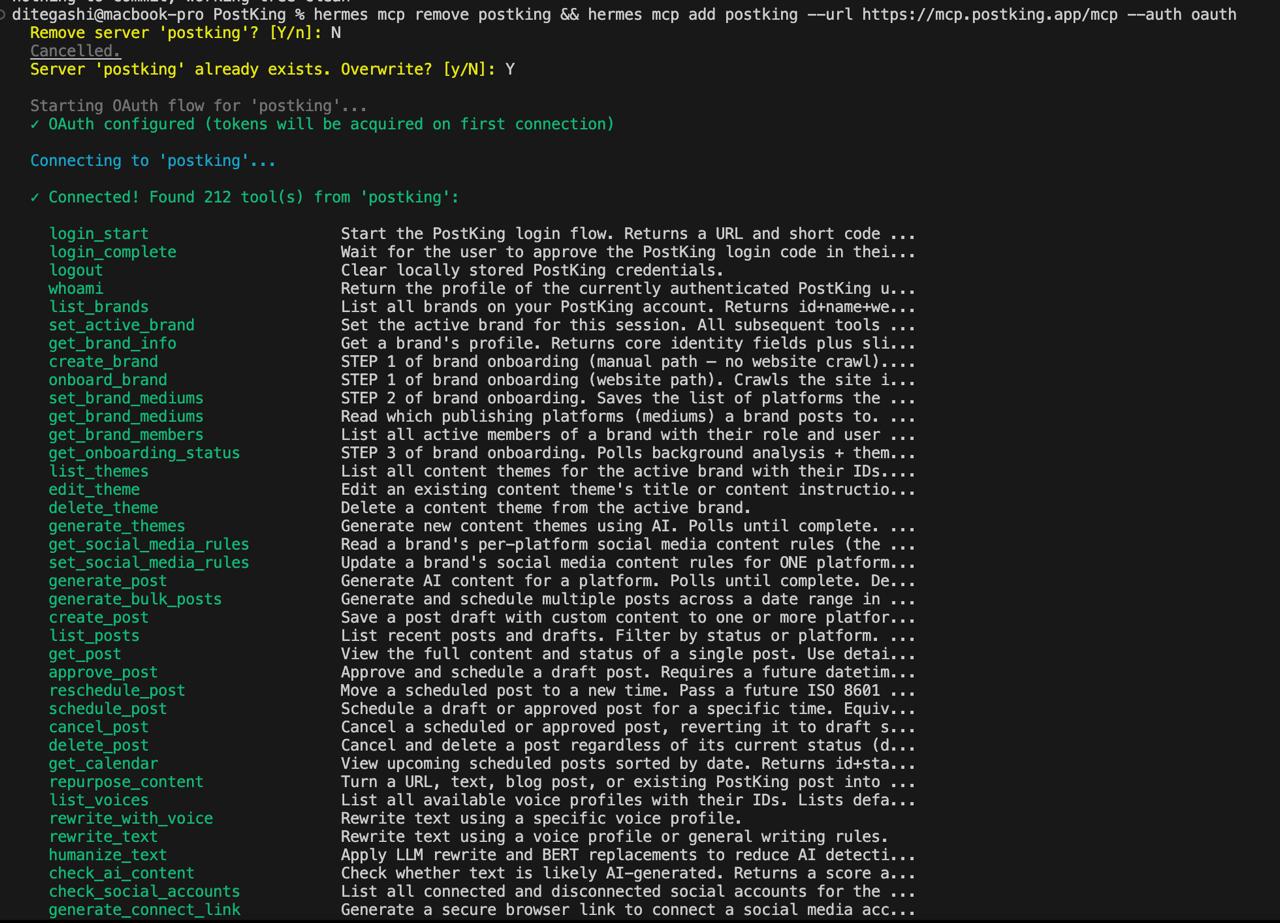1280x923 pixels.
Task: Select the get_calendar tool name
Action: pyautogui.click(x=103, y=763)
